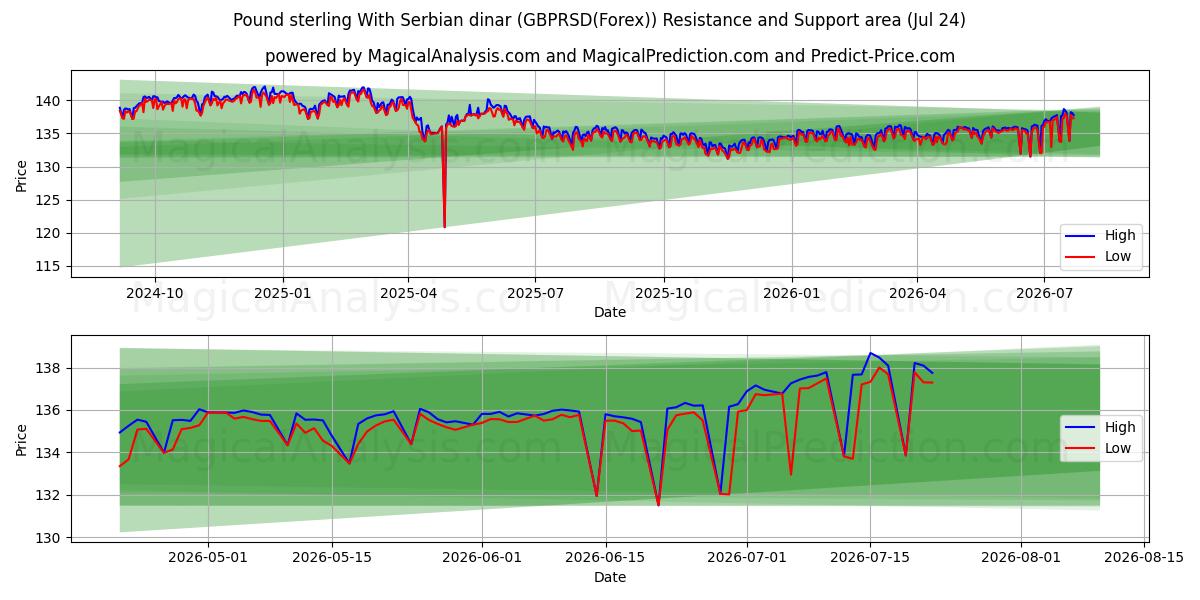The height and width of the screenshot is (600, 1200).
Task: Click the 'powered by MagicalAnalysis.com' subtitle line
Action: [x=610, y=56]
